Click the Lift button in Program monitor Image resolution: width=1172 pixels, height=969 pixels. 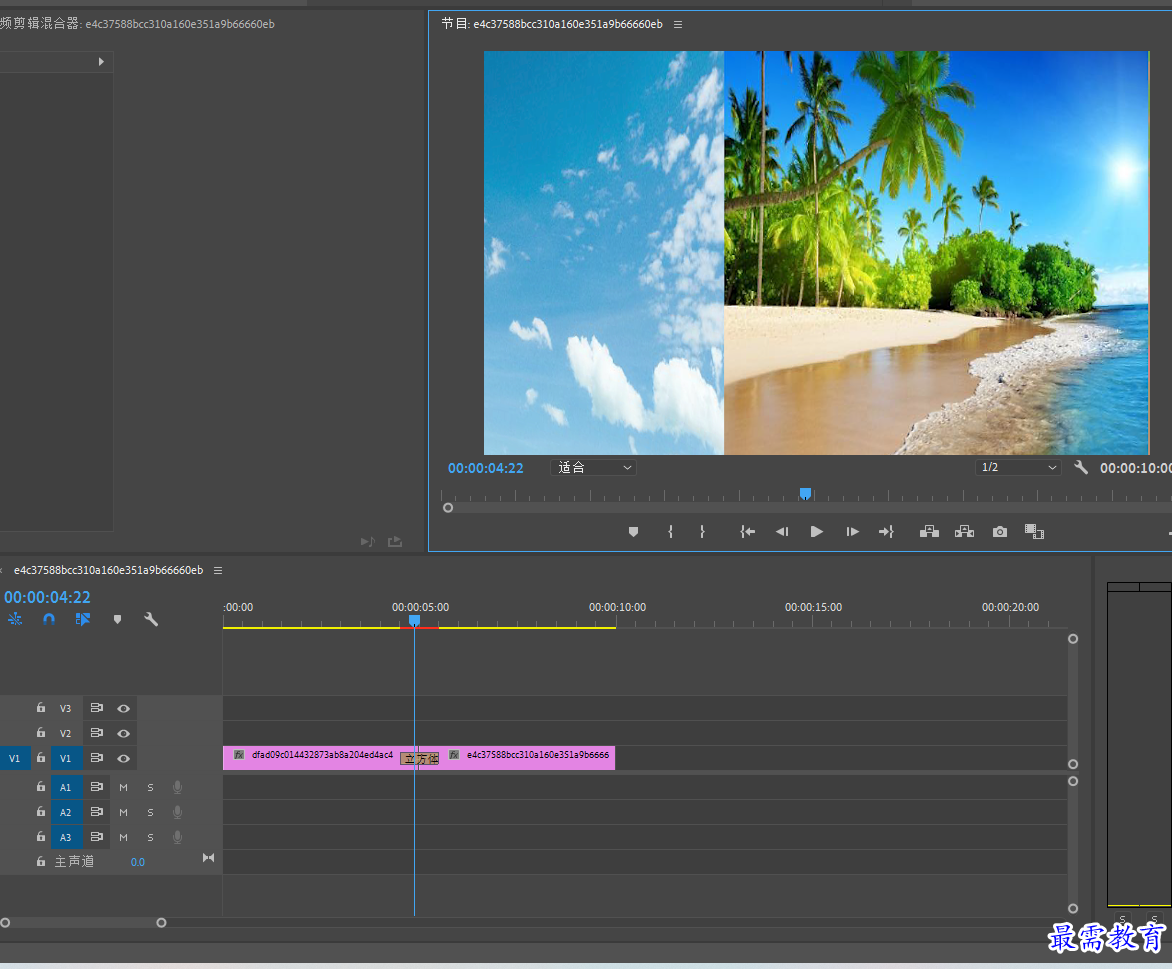point(929,532)
